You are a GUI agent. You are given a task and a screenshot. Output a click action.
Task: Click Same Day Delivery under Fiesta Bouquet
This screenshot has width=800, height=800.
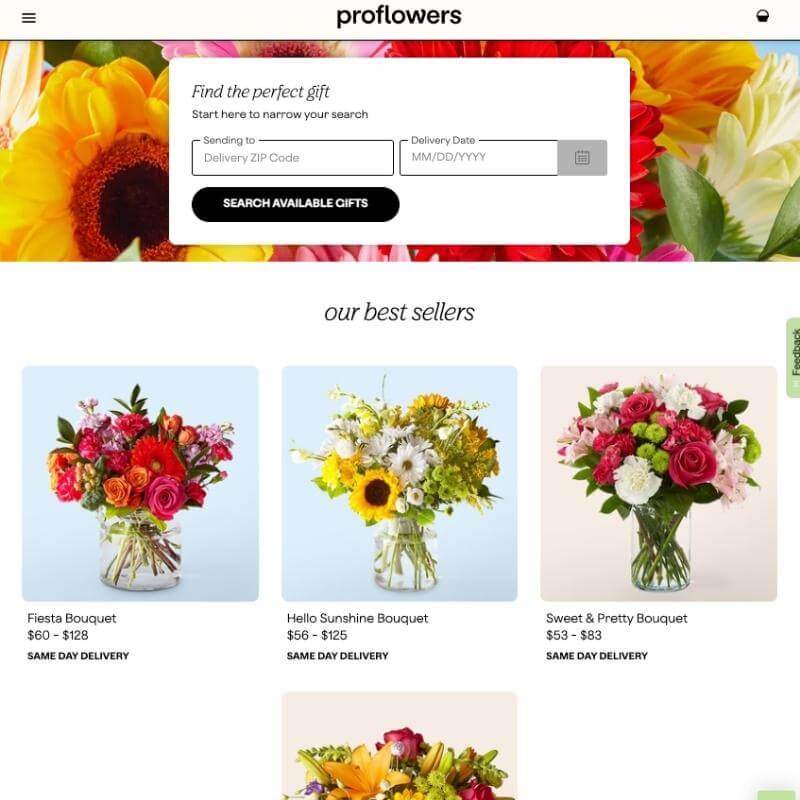pos(78,656)
